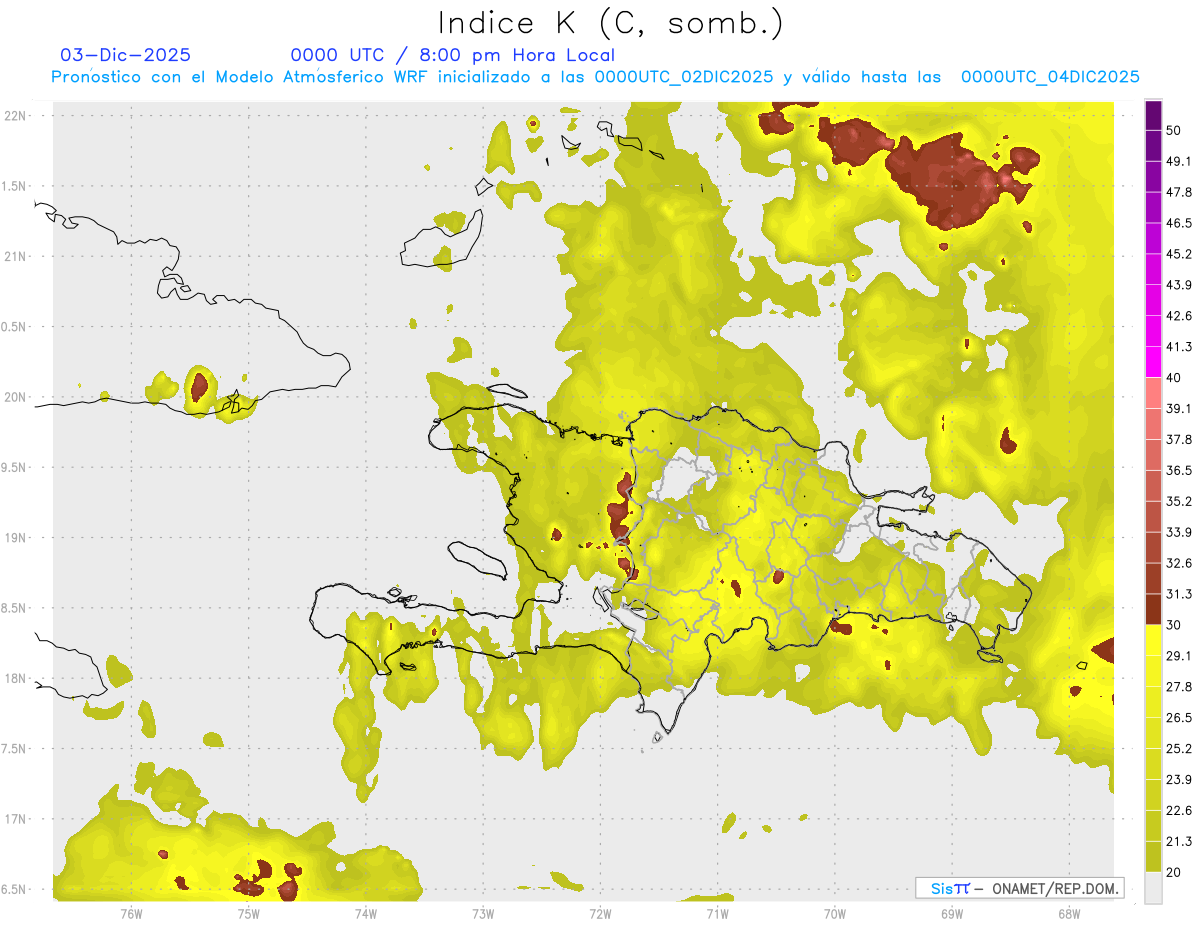The width and height of the screenshot is (1200, 927).
Task: Click legend value '40'
Action: coord(1174,378)
